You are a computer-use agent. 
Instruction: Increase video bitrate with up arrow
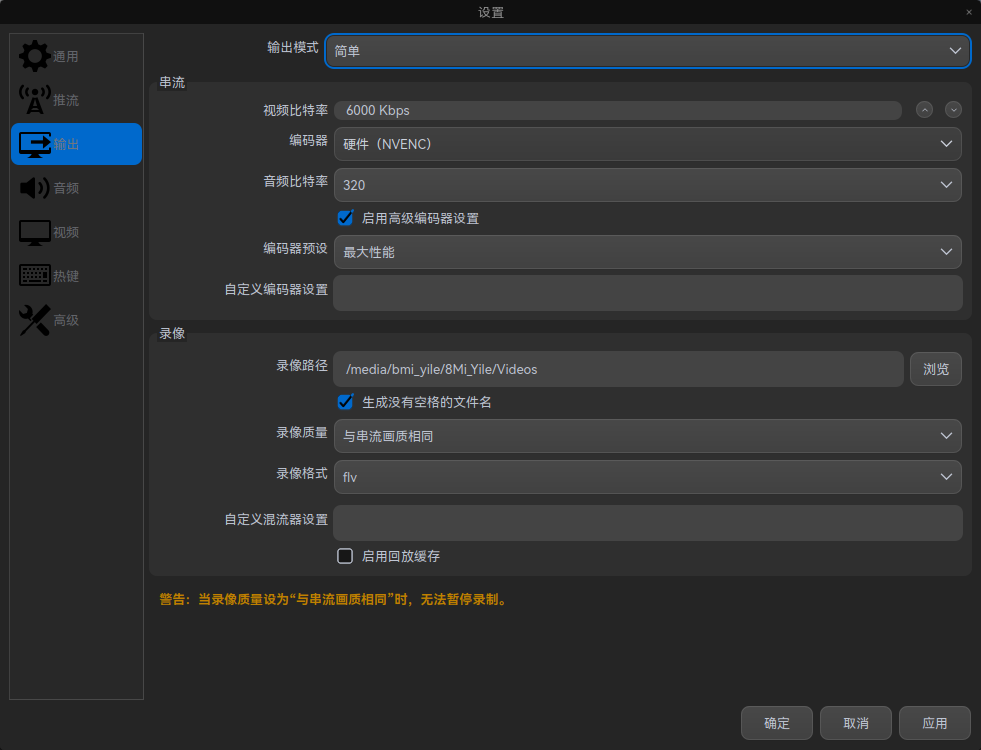click(x=924, y=110)
